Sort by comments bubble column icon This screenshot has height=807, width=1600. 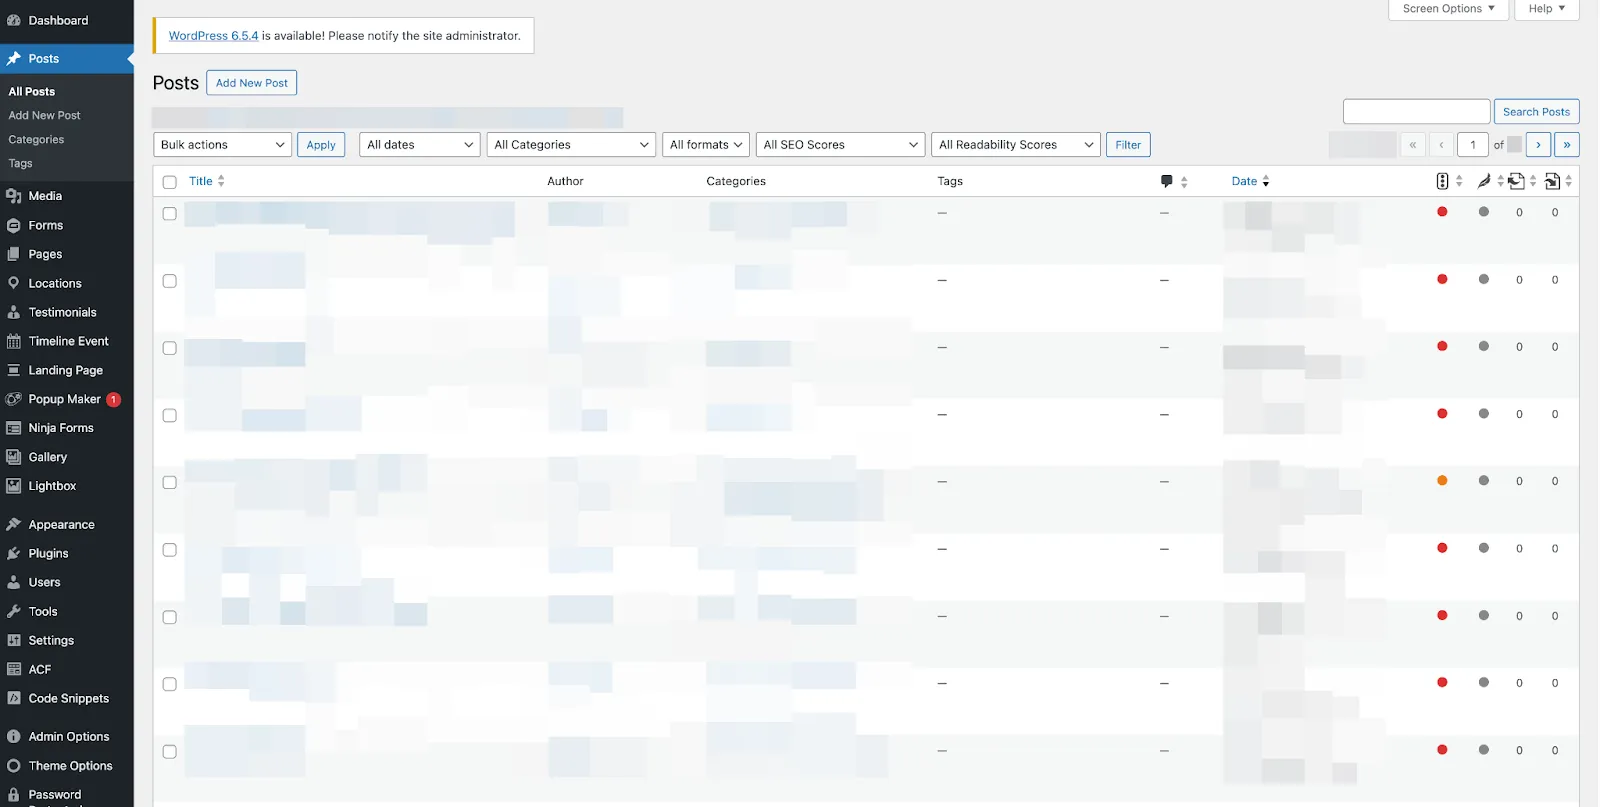[x=1166, y=181]
